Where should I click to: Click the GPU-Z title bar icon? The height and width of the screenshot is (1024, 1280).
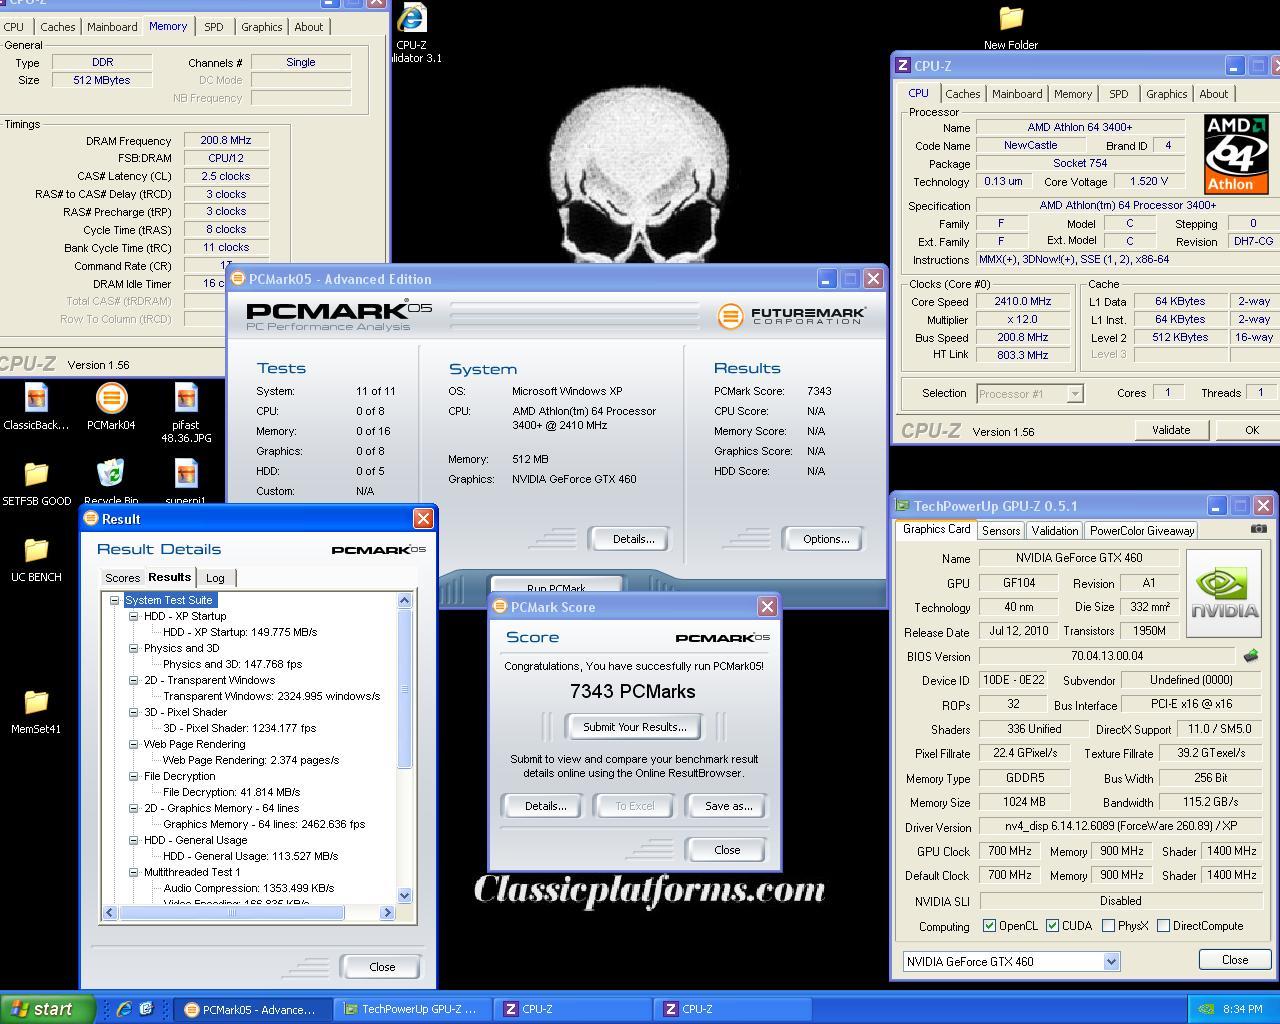[902, 506]
